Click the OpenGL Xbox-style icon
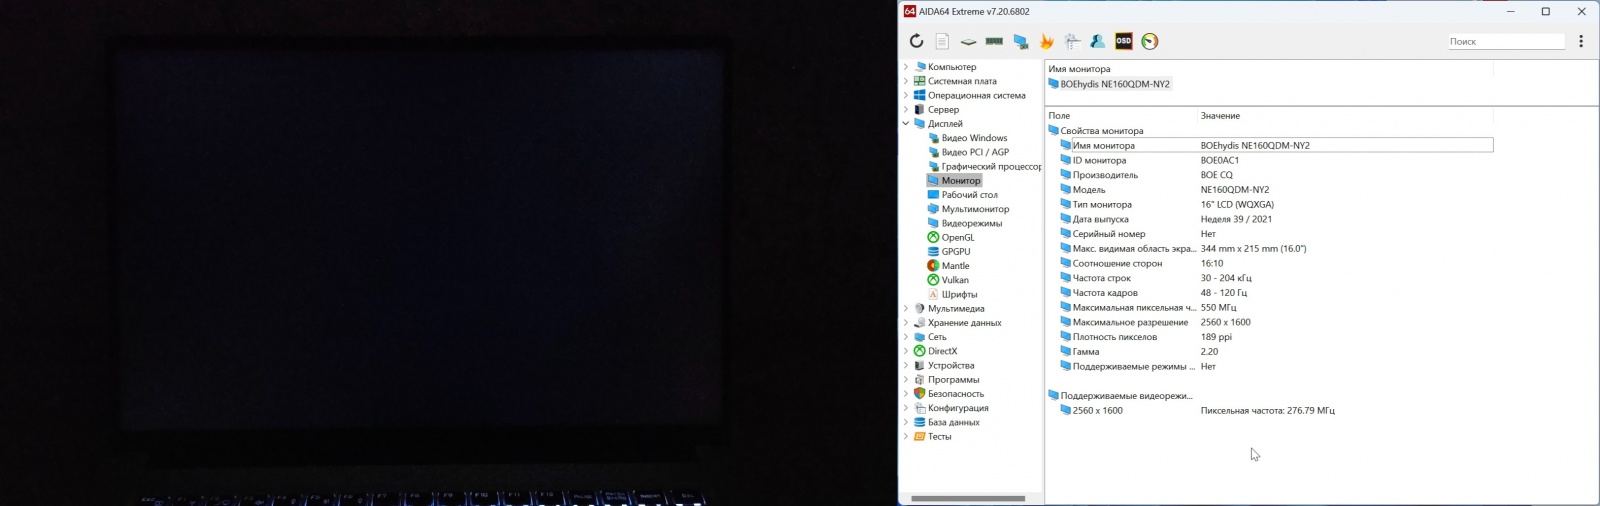Screen dimensions: 1600x506 [x=933, y=238]
